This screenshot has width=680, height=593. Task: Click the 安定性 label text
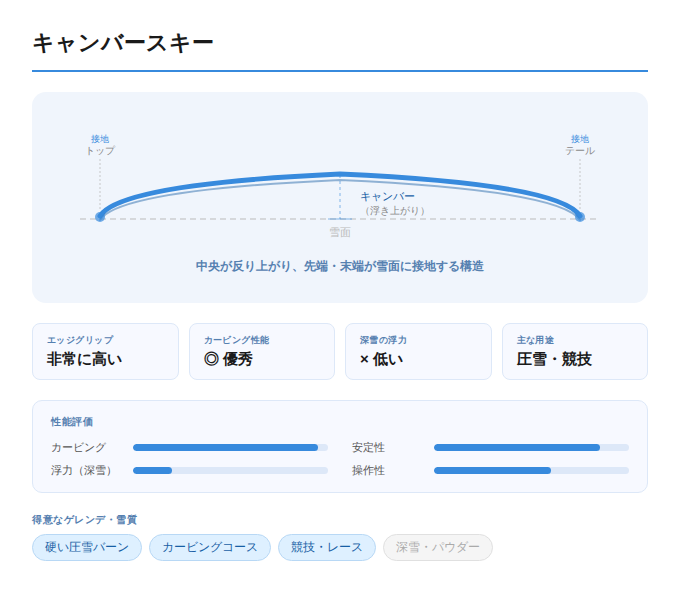(x=368, y=447)
